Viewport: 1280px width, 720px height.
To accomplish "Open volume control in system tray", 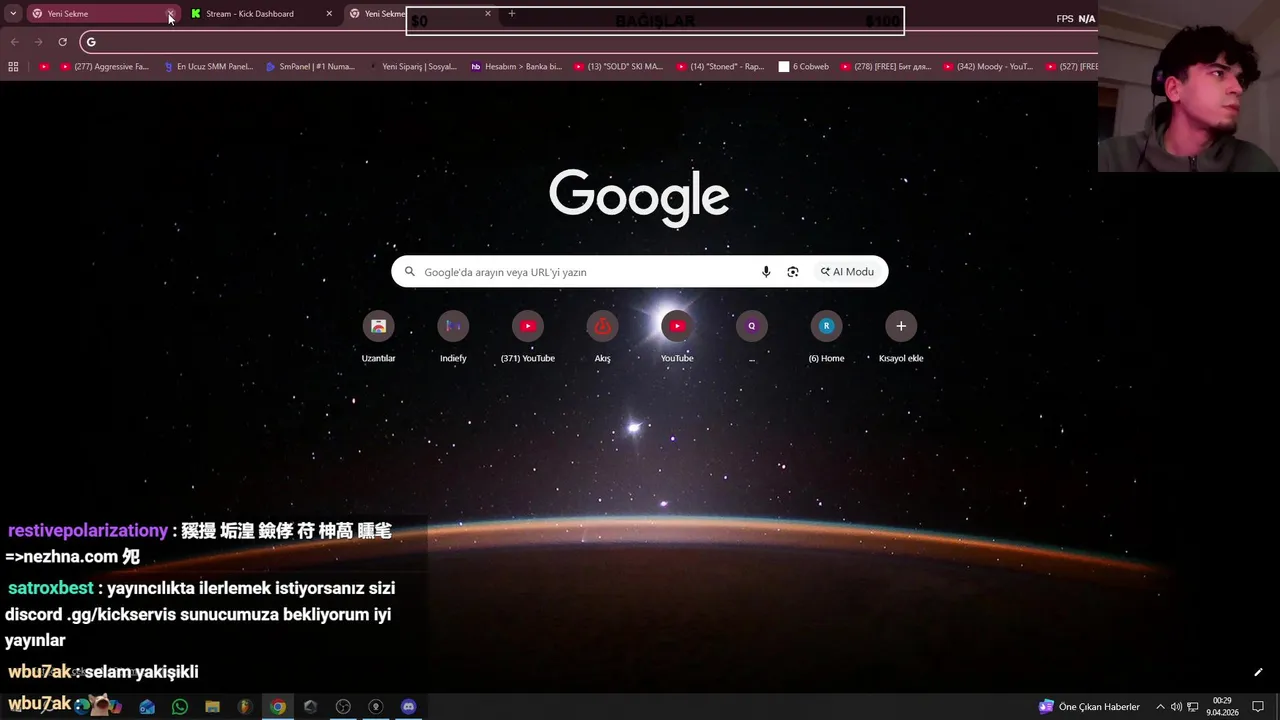I will click(x=1176, y=707).
